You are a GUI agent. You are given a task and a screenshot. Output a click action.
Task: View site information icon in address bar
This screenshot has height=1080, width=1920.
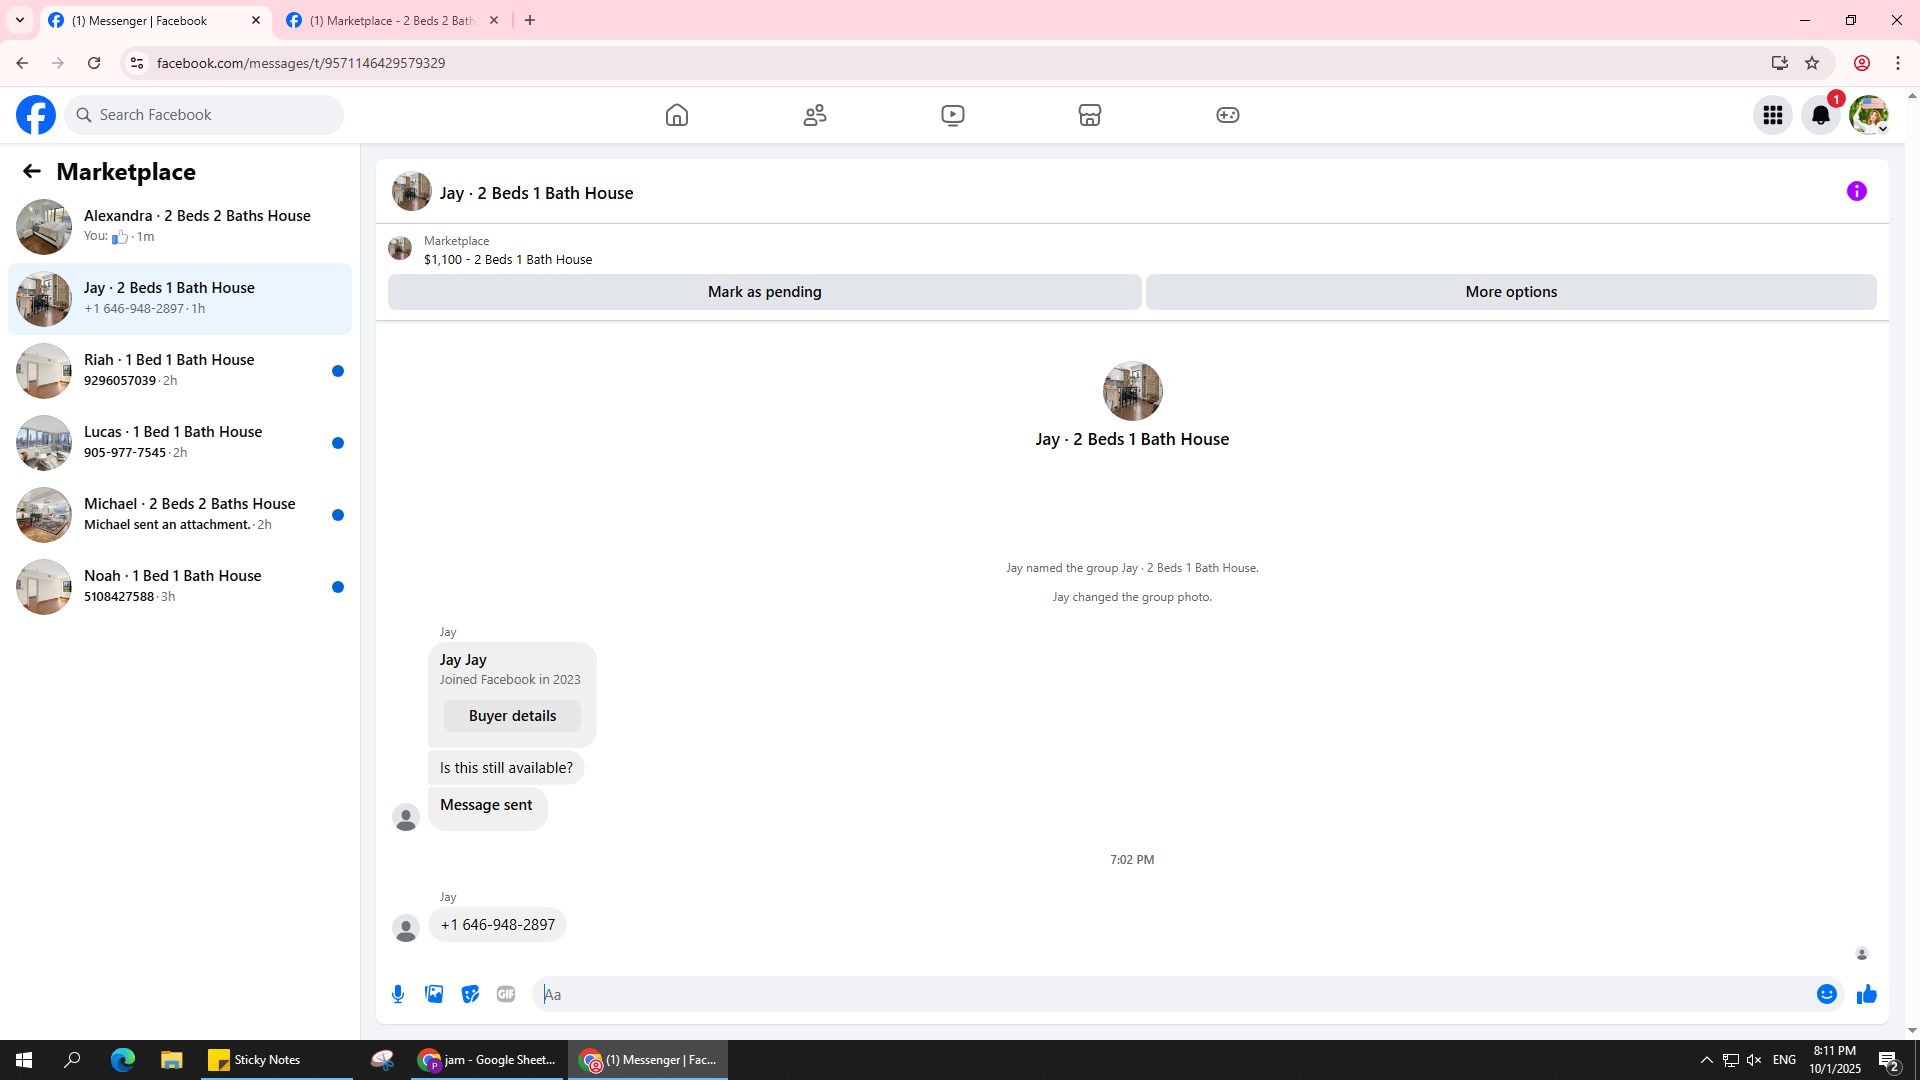coord(137,63)
